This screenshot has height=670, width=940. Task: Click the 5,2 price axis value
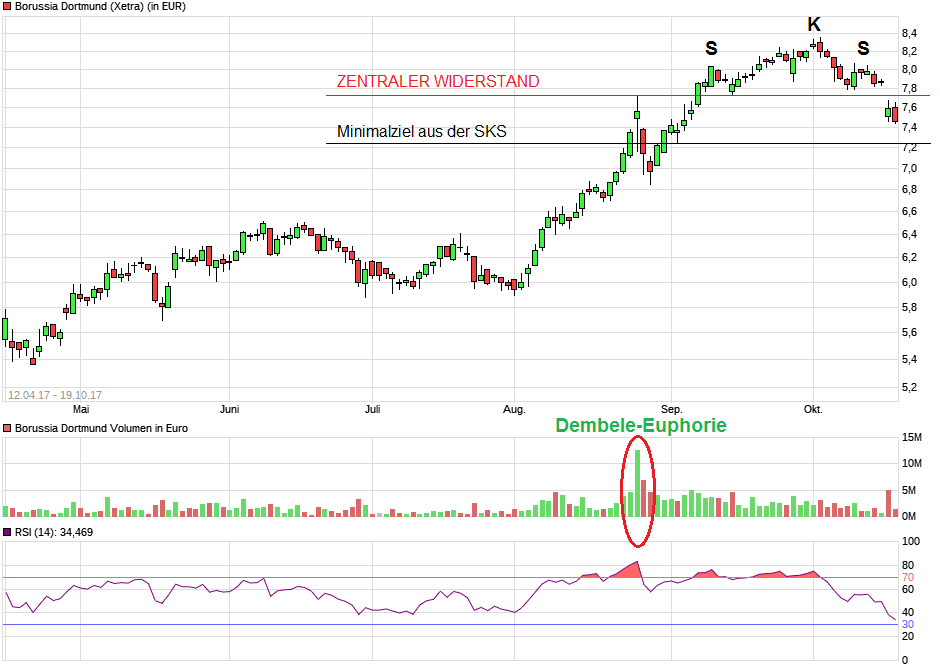tap(909, 387)
